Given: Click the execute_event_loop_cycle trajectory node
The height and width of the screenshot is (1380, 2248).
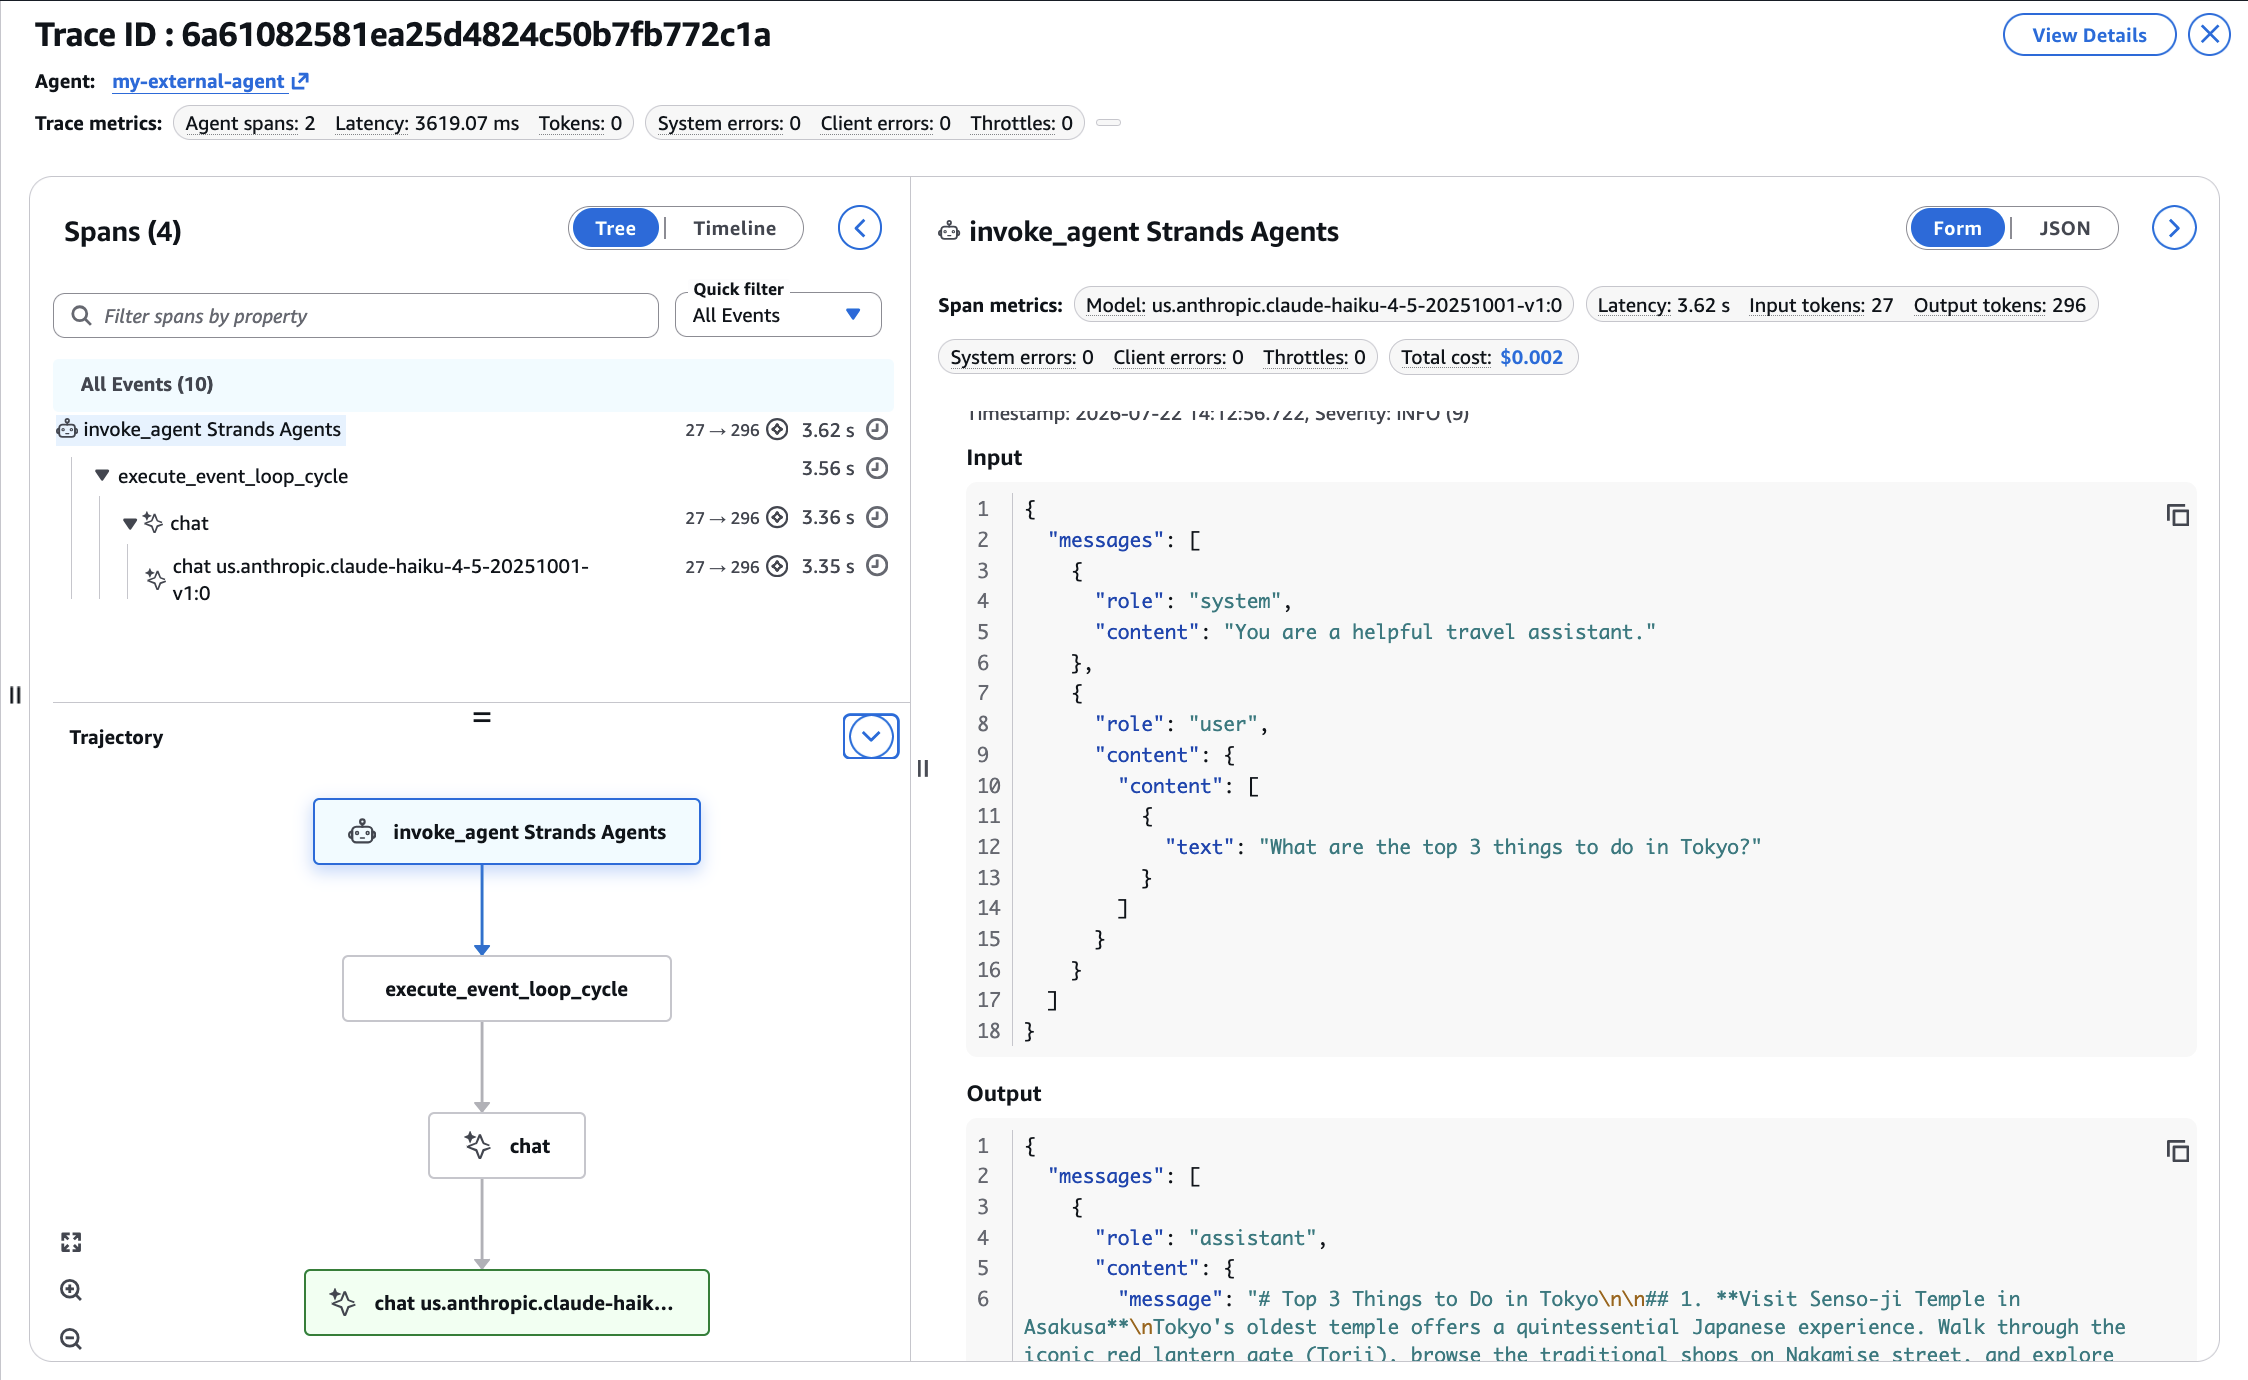Looking at the screenshot, I should point(507,989).
